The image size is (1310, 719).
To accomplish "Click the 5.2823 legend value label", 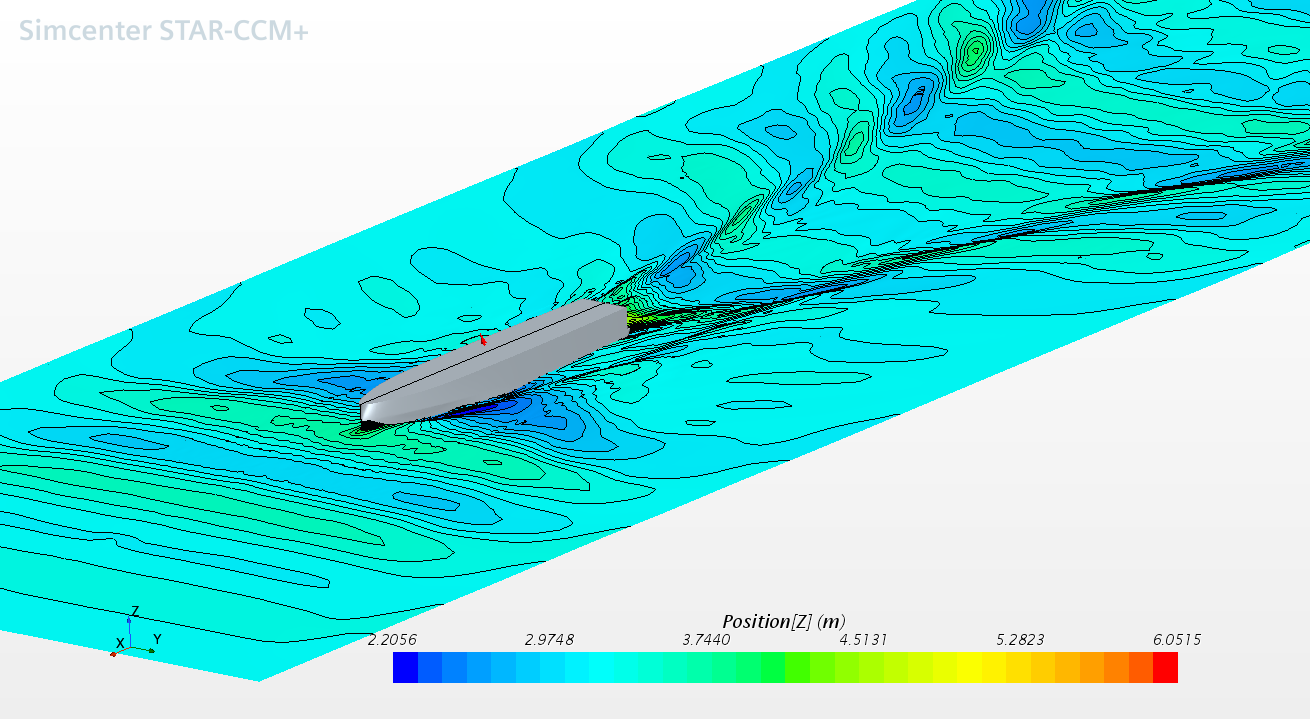I will 1020,640.
